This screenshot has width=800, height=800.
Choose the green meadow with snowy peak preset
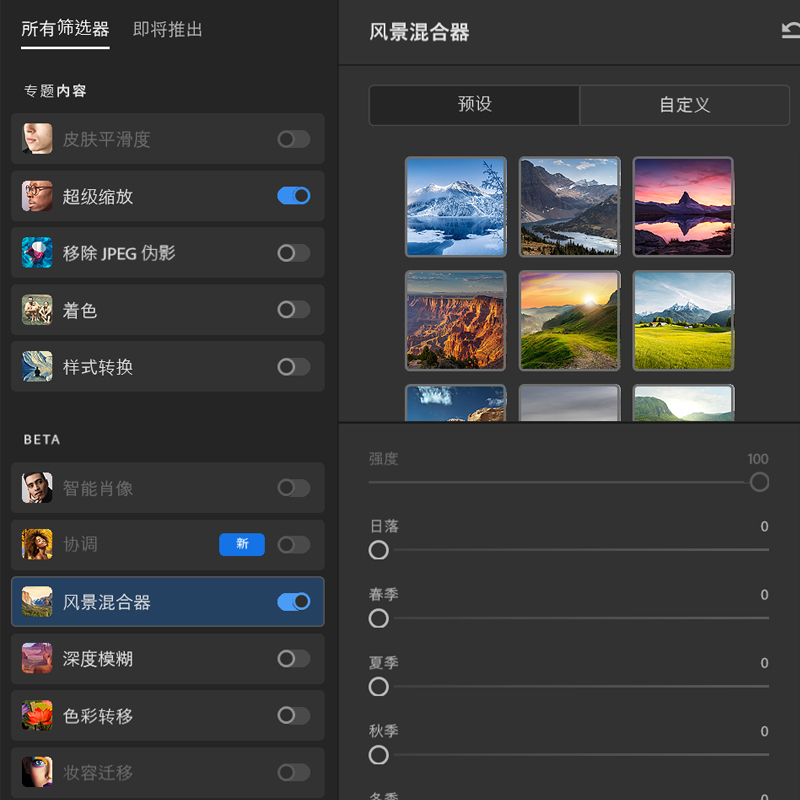pos(683,320)
